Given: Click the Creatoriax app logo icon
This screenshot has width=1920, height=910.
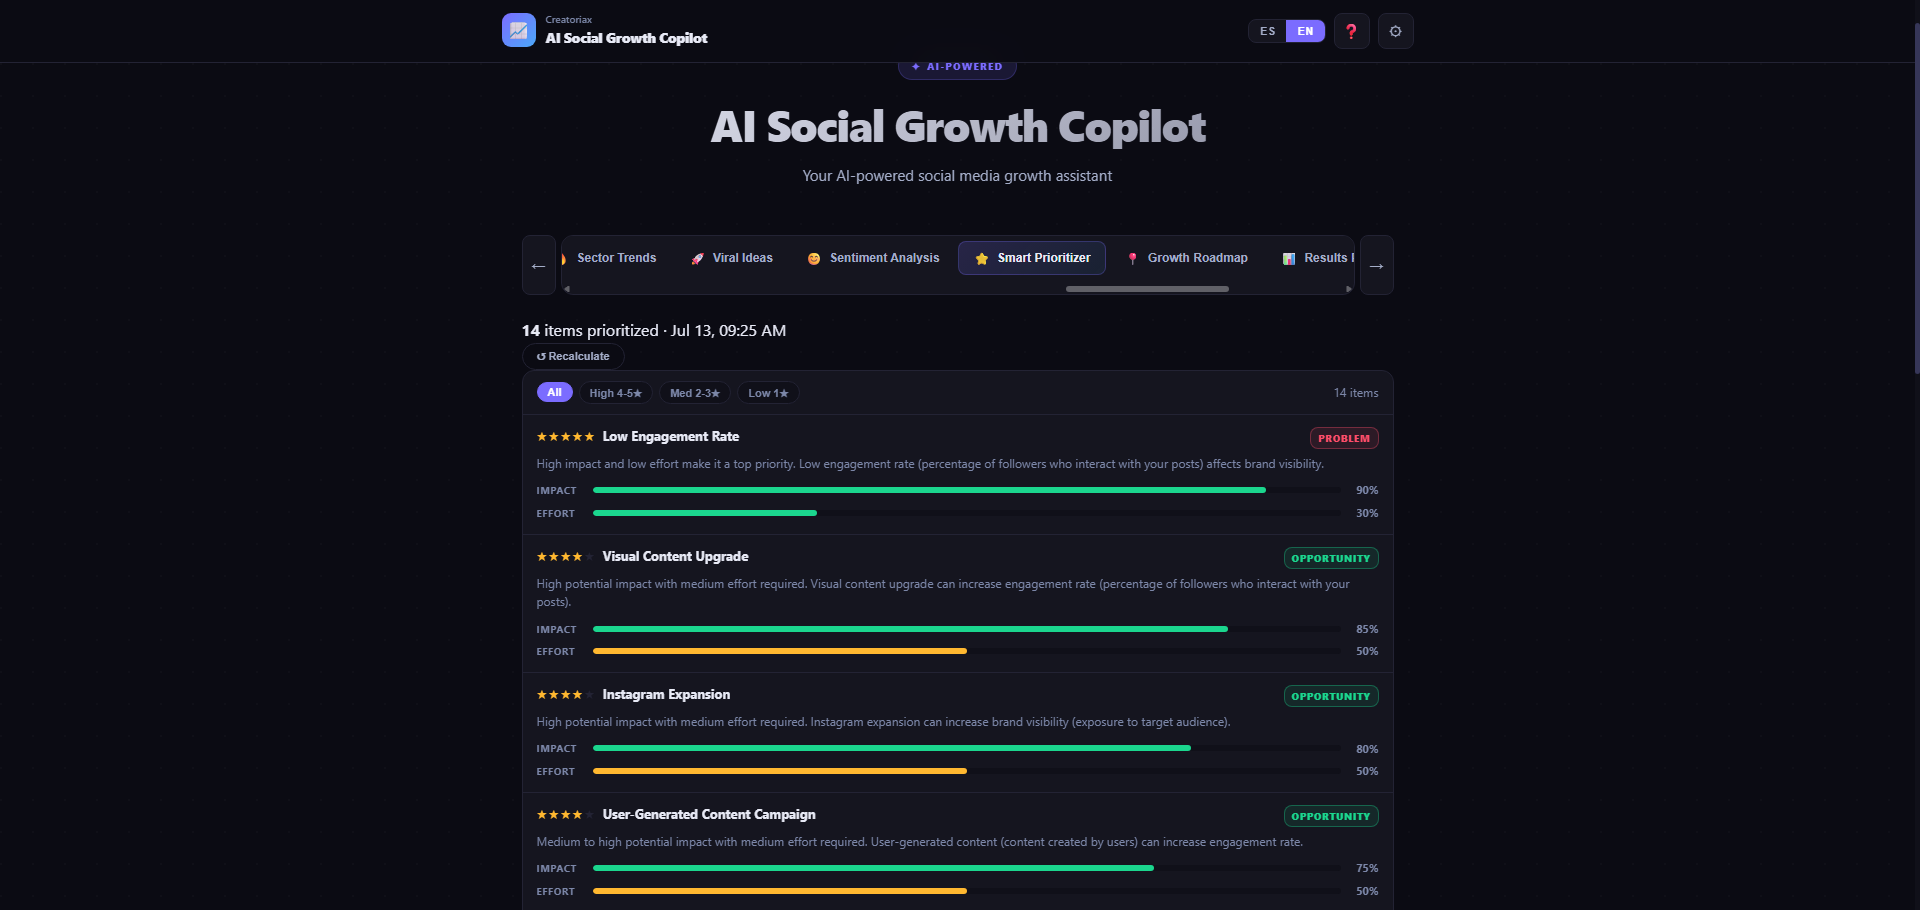Looking at the screenshot, I should click(x=518, y=30).
